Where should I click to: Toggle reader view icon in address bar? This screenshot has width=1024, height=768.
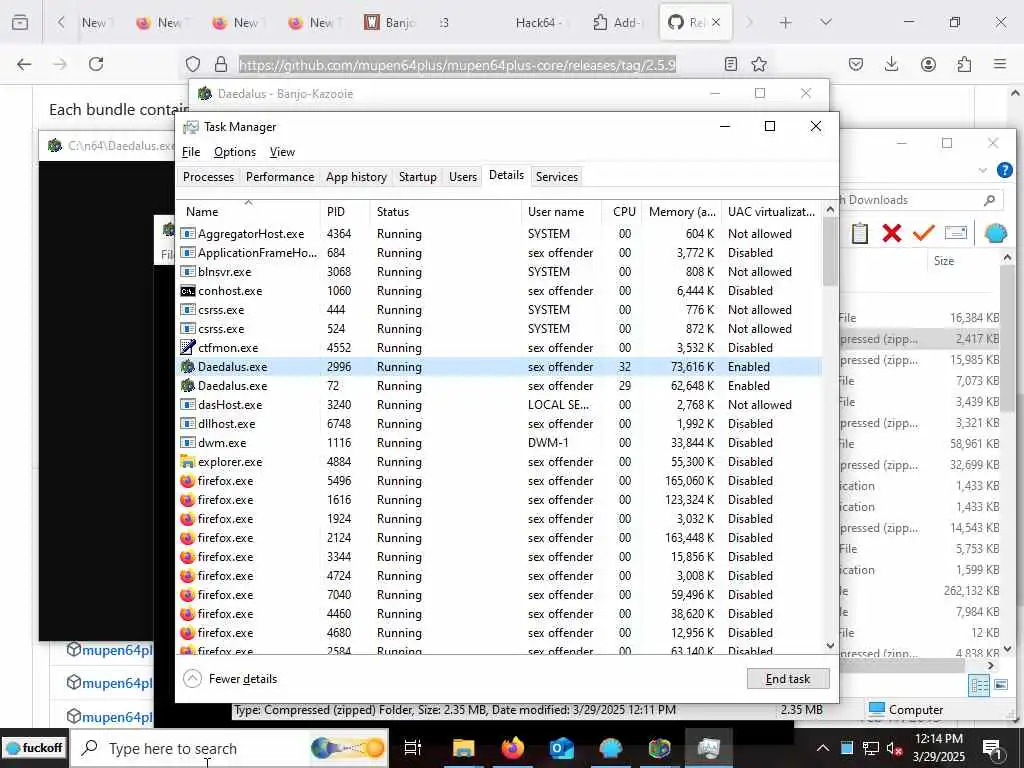point(731,64)
